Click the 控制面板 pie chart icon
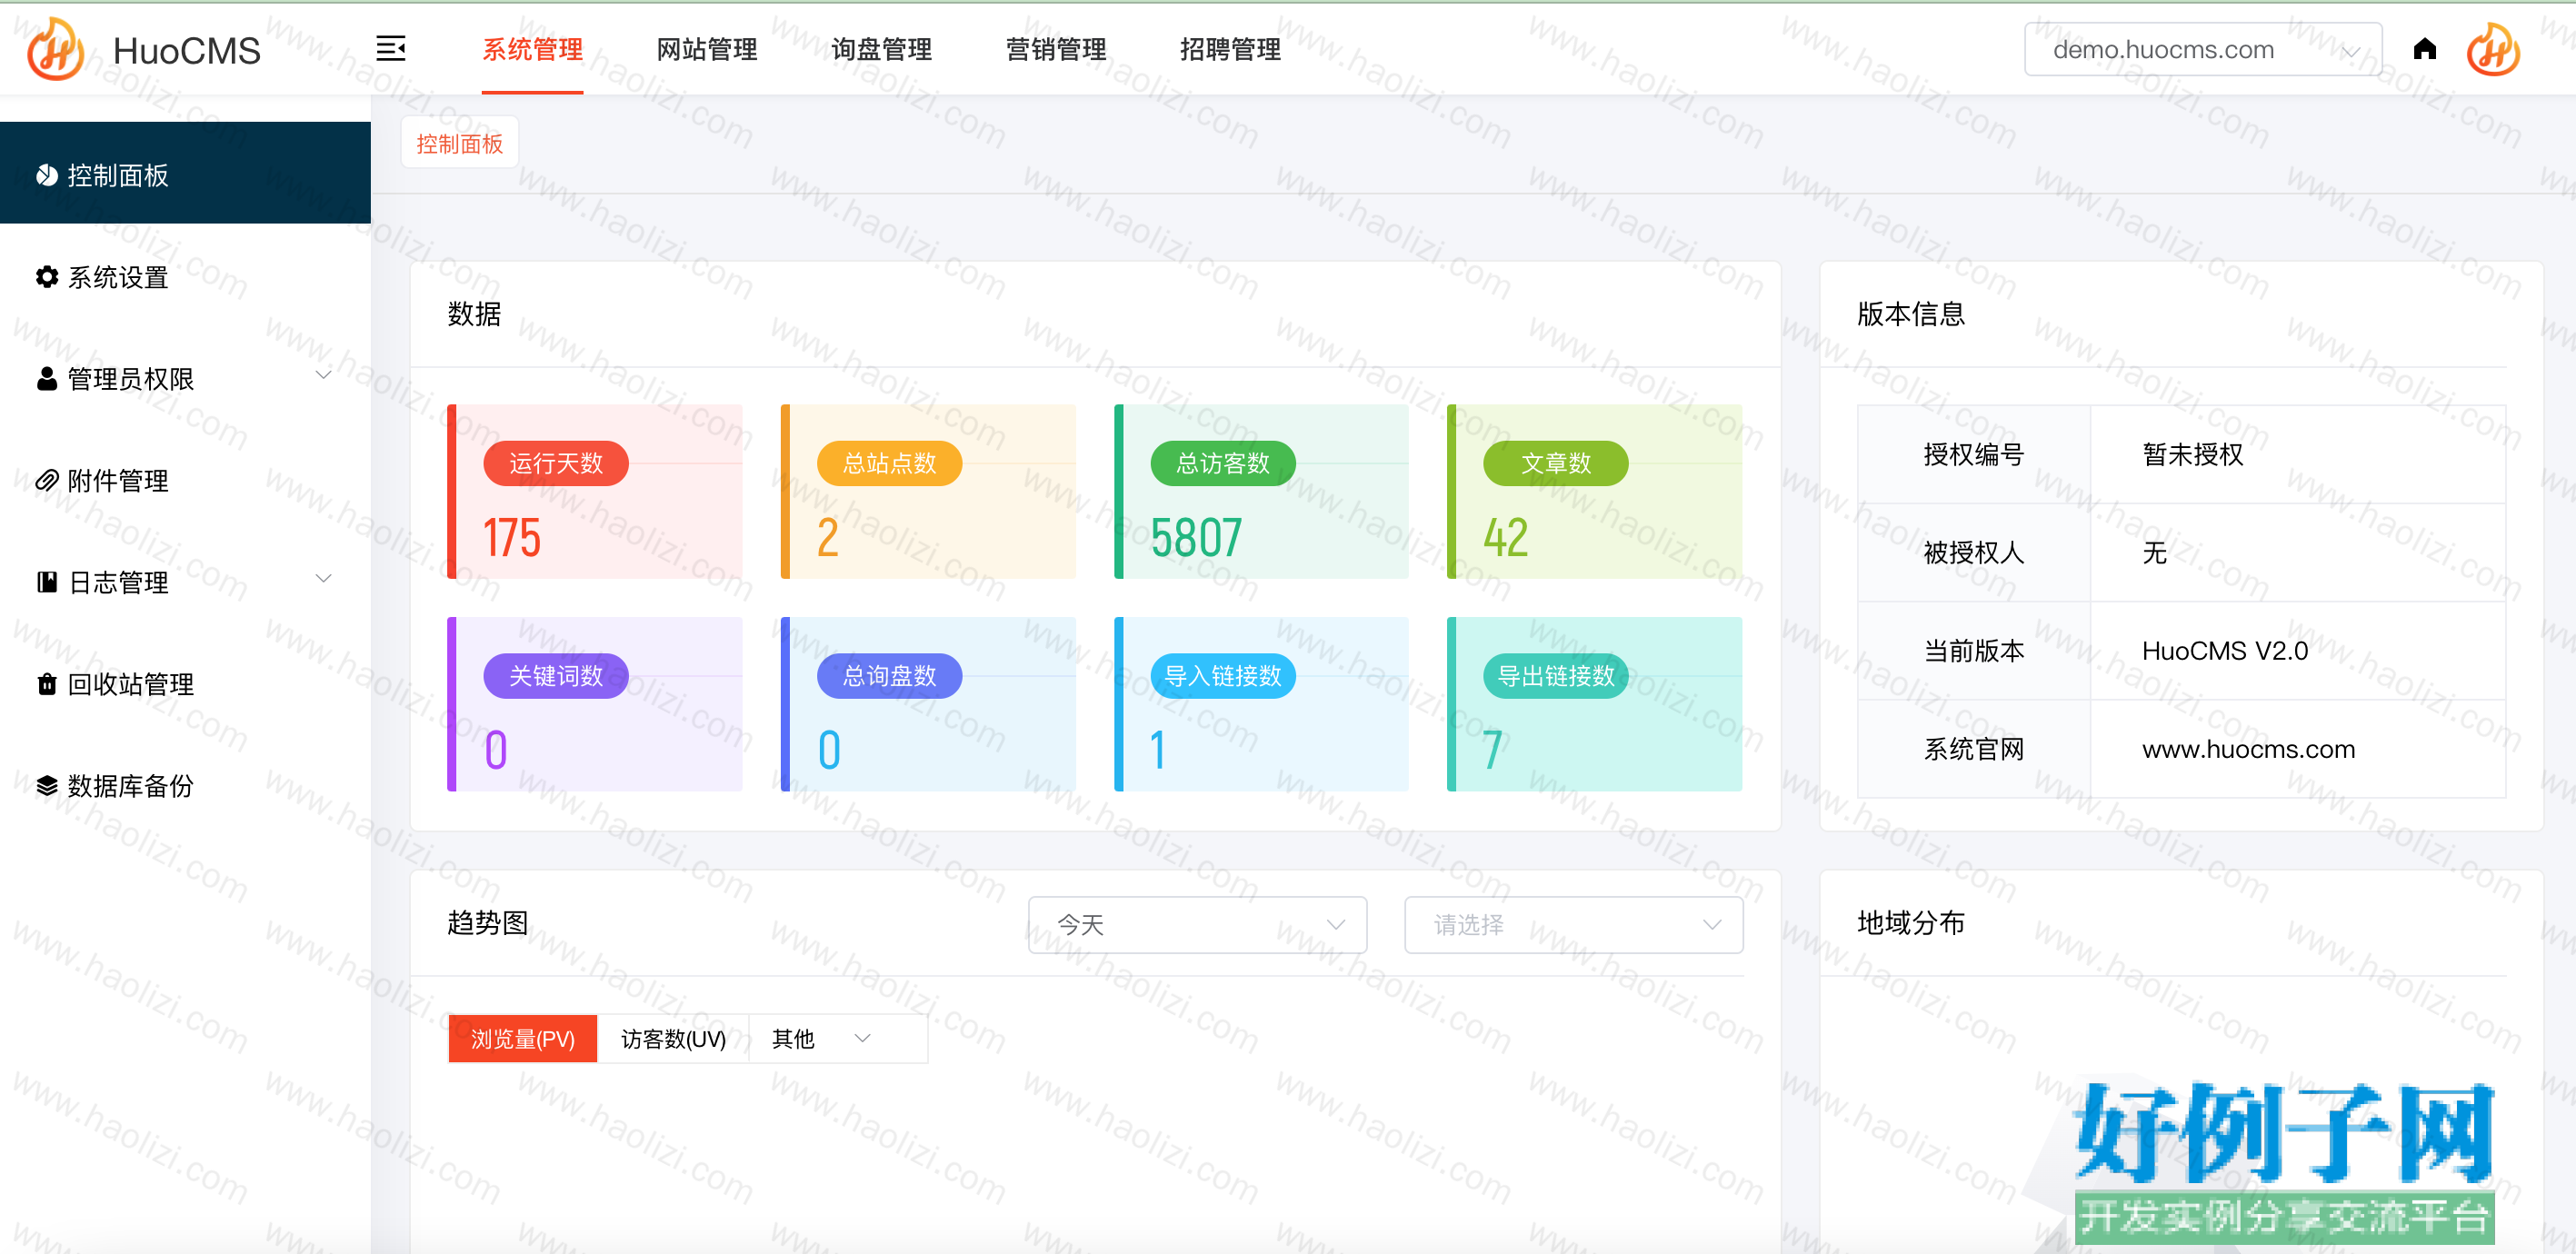The width and height of the screenshot is (2576, 1254). pos(47,175)
